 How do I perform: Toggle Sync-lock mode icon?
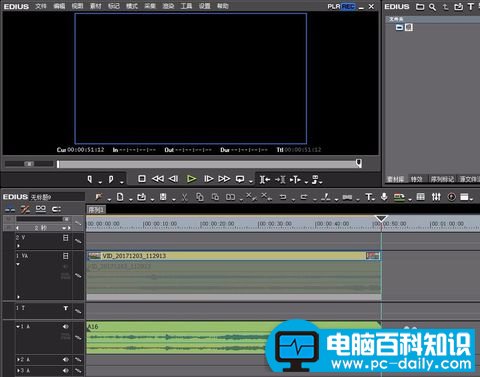(x=56, y=209)
